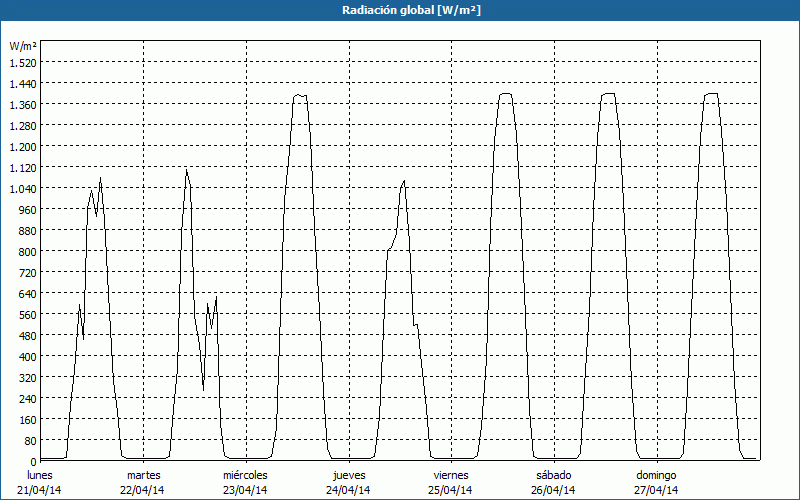The image size is (800, 500).
Task: Click the 480 y-axis tick label
Action: 27,335
